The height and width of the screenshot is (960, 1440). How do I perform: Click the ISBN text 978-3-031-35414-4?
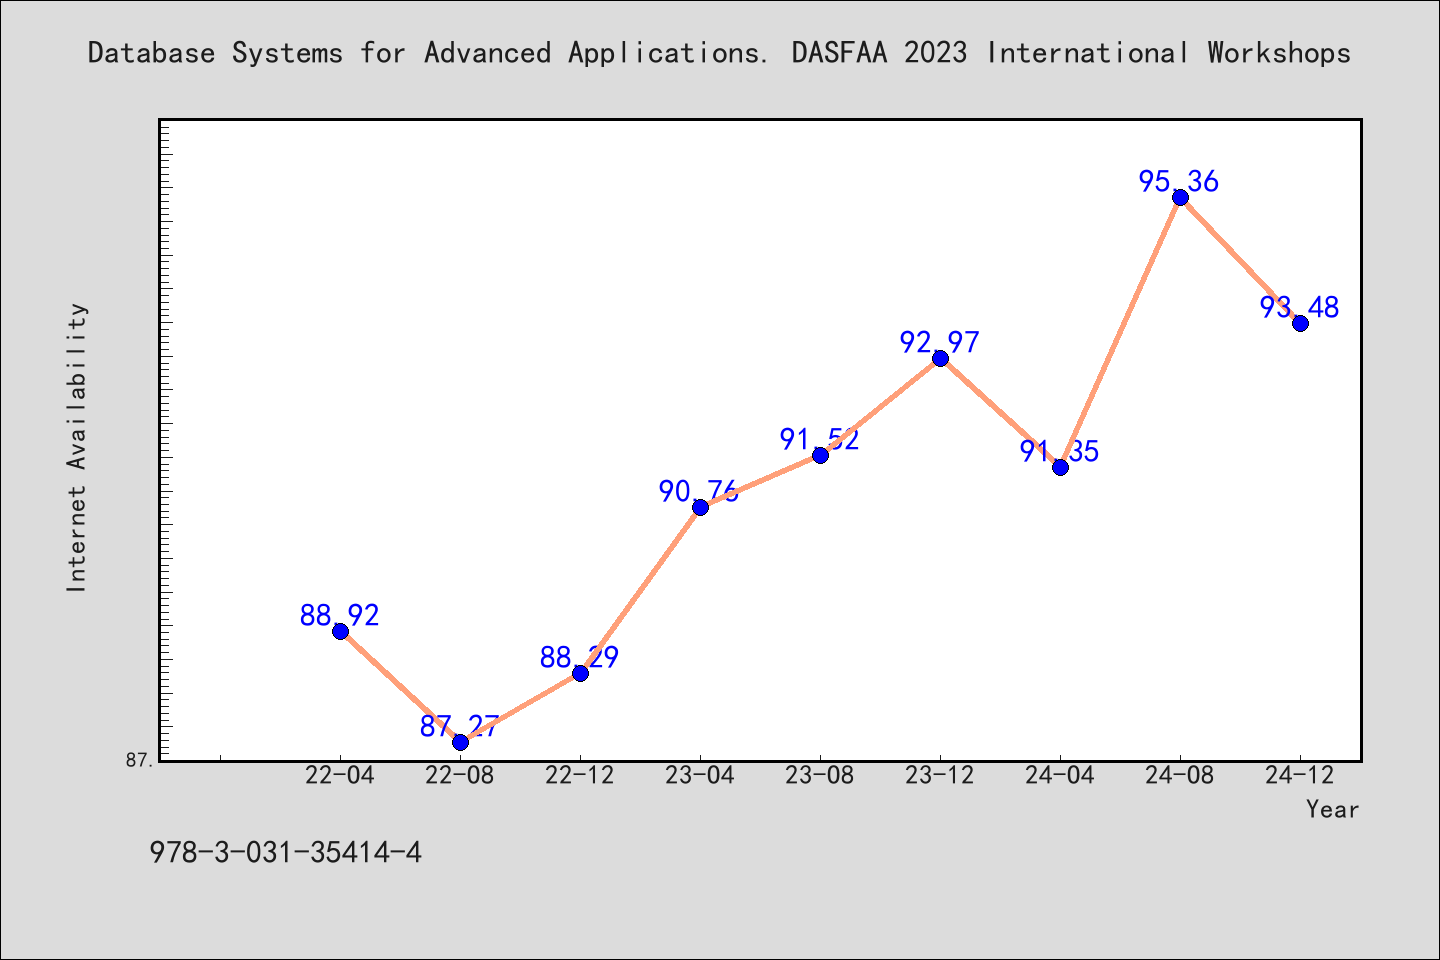coord(285,853)
